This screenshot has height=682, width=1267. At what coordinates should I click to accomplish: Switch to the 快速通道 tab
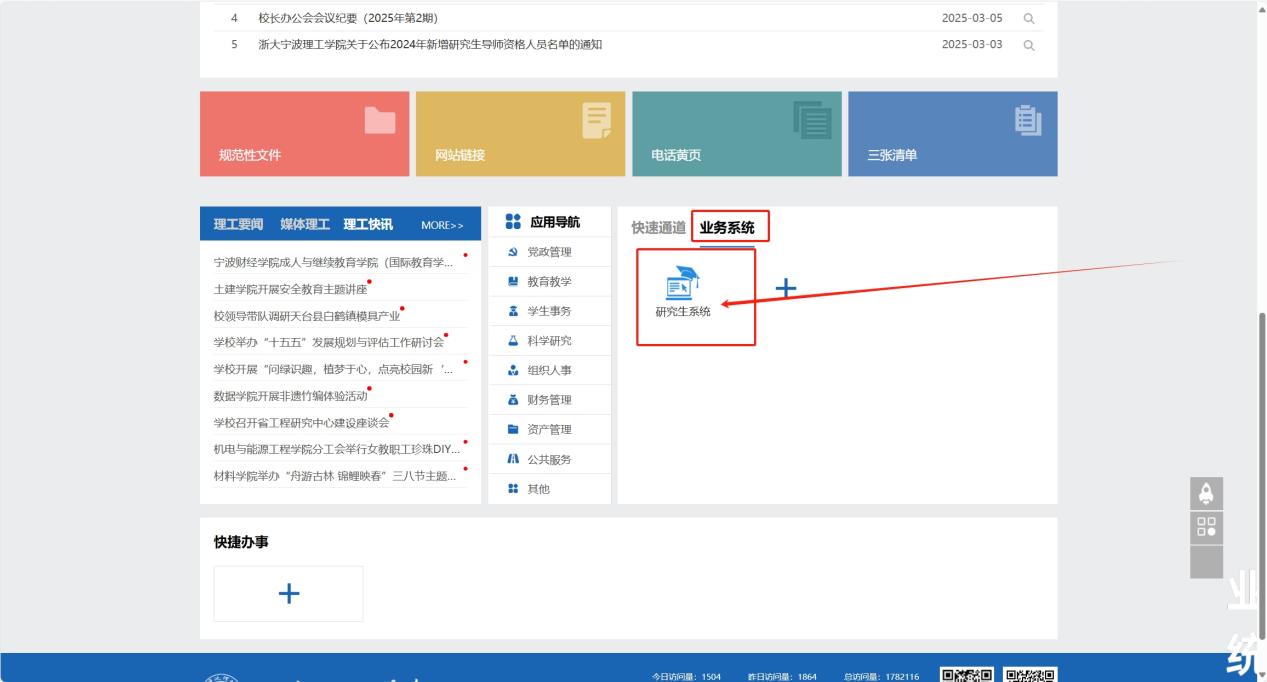coord(658,228)
